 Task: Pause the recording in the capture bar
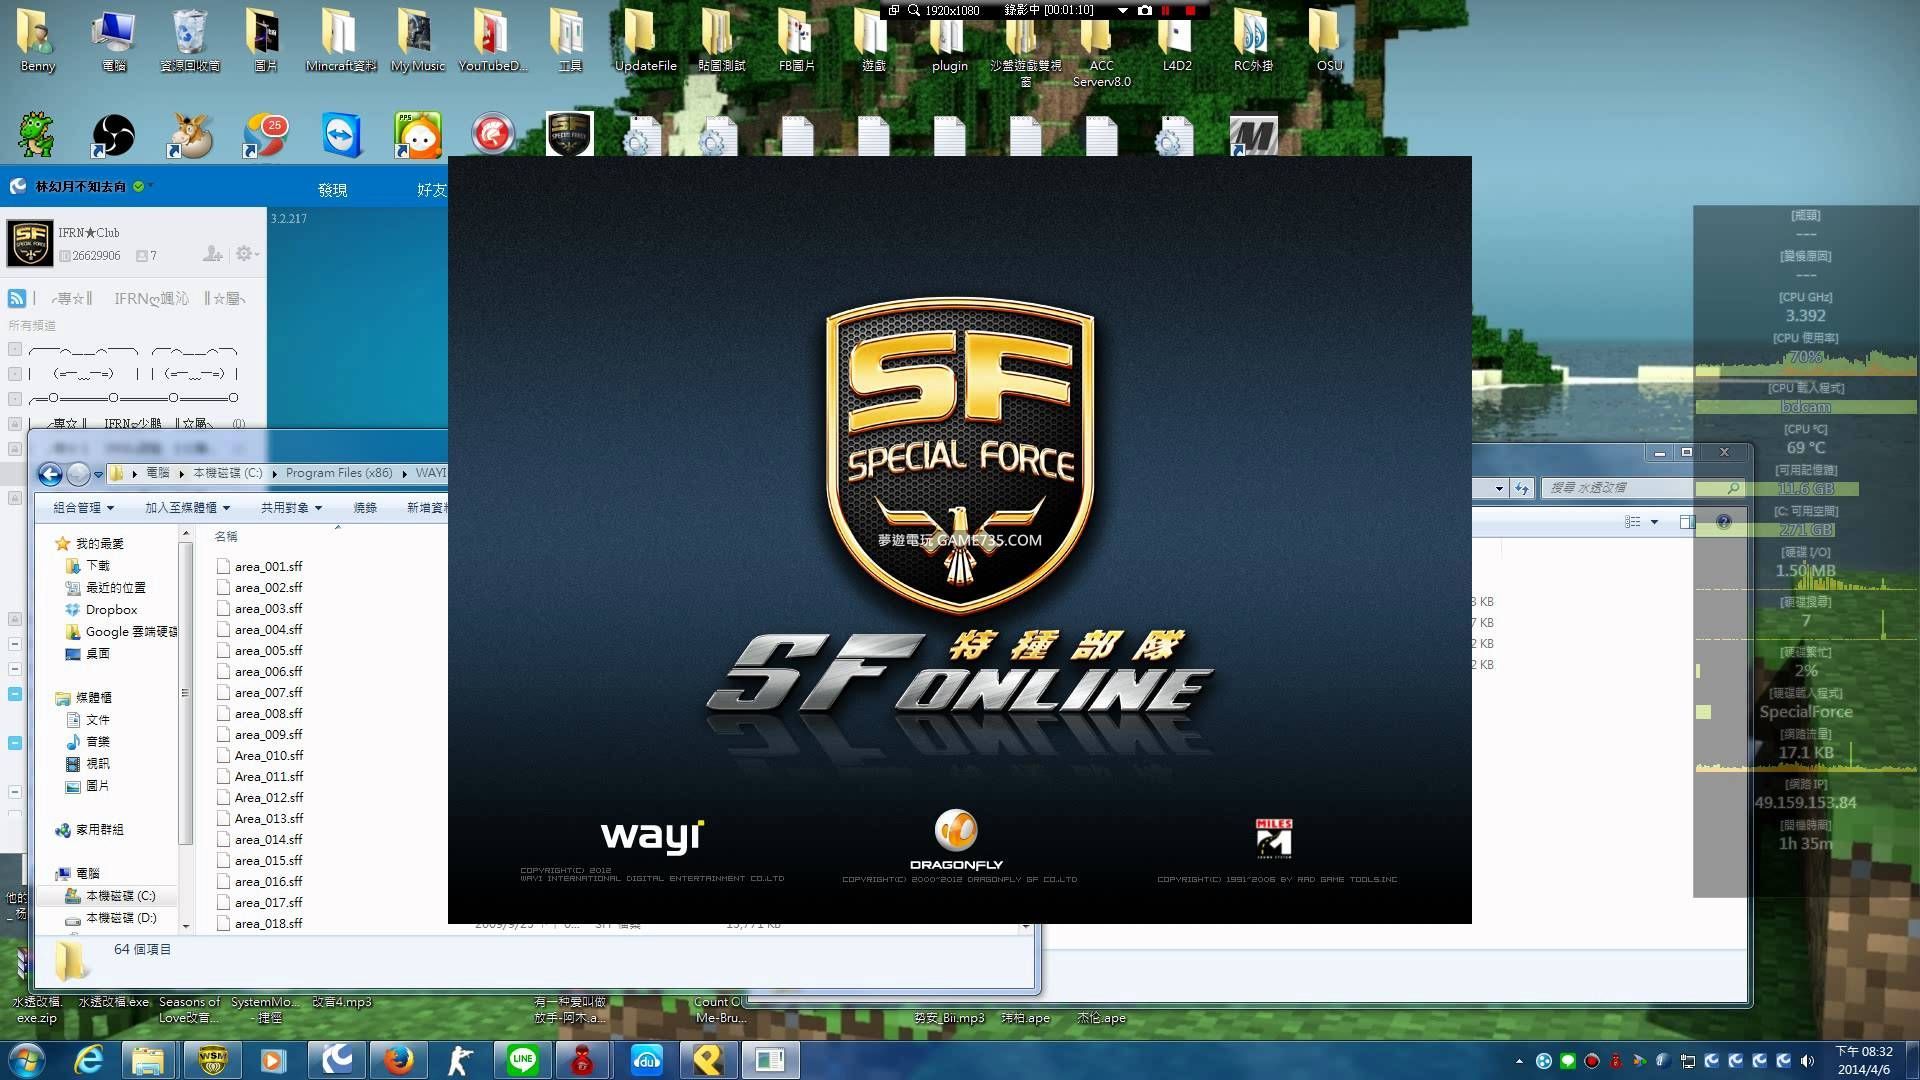[x=1166, y=10]
